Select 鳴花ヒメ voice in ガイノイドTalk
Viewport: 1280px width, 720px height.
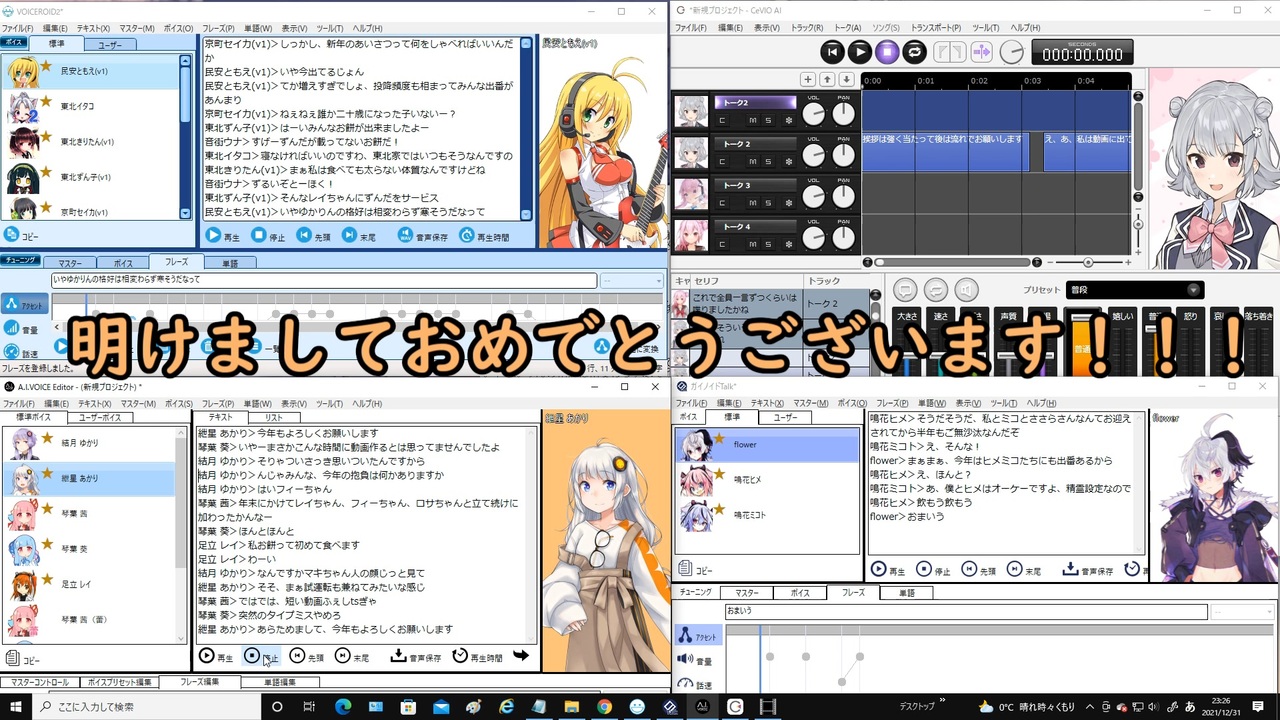pos(767,480)
